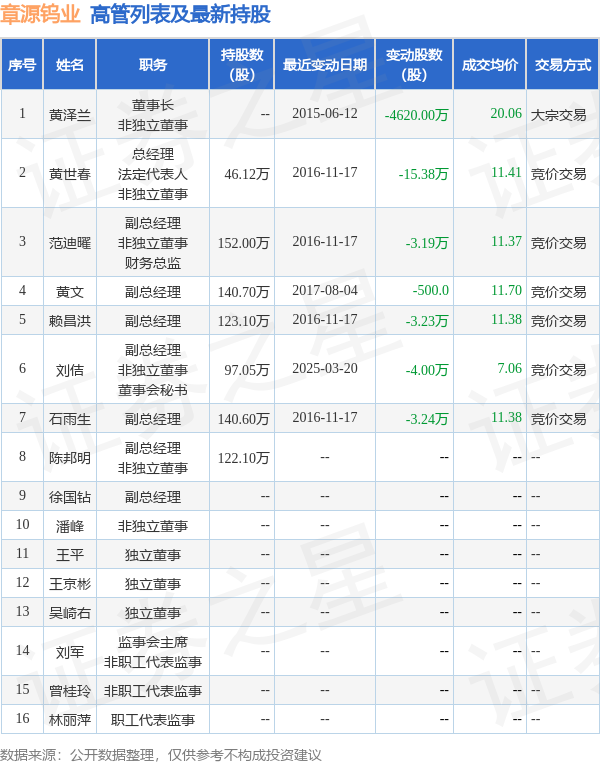
Task: Select the name 曾桂玲
Action: (70, 691)
